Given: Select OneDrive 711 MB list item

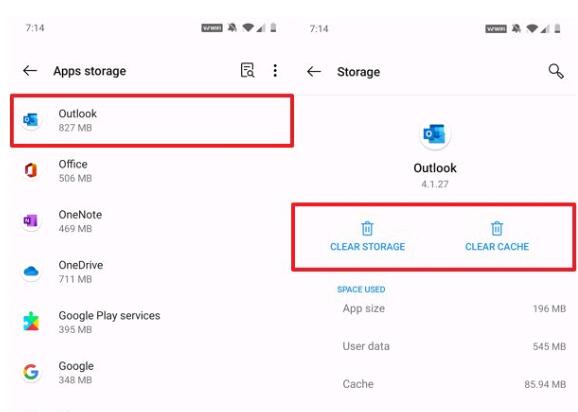Looking at the screenshot, I should point(152,272).
